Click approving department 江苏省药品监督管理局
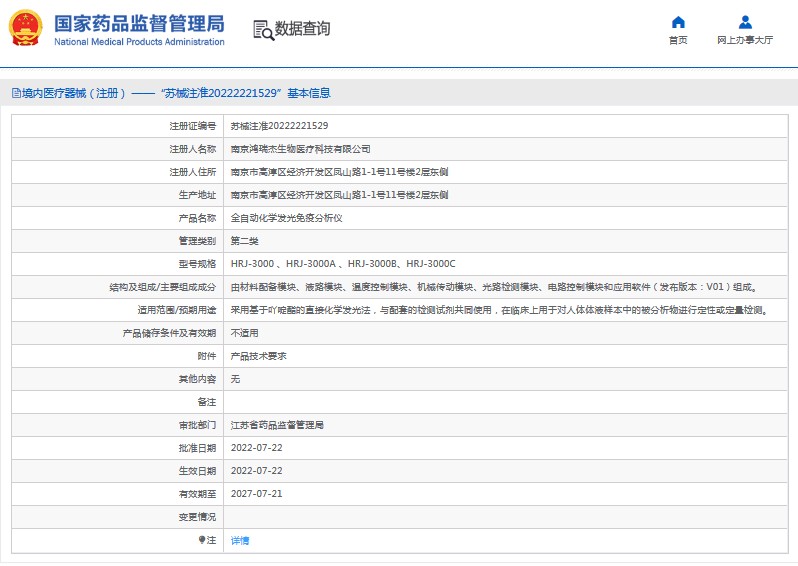 277,425
